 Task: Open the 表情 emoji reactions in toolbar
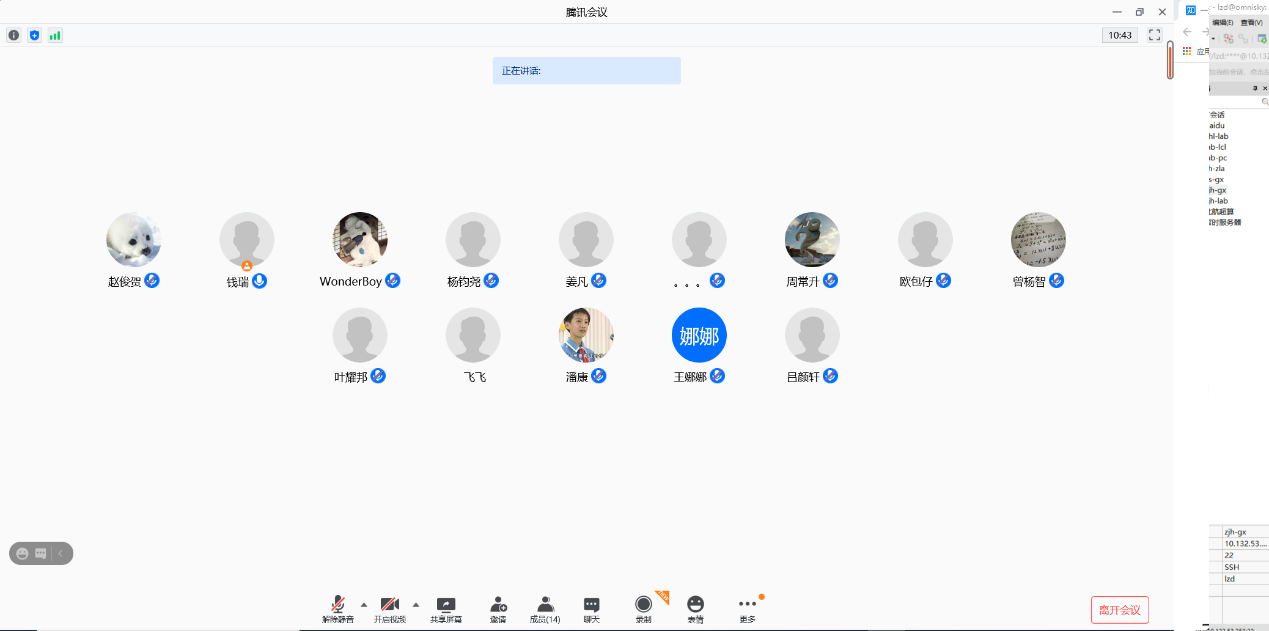(x=695, y=609)
